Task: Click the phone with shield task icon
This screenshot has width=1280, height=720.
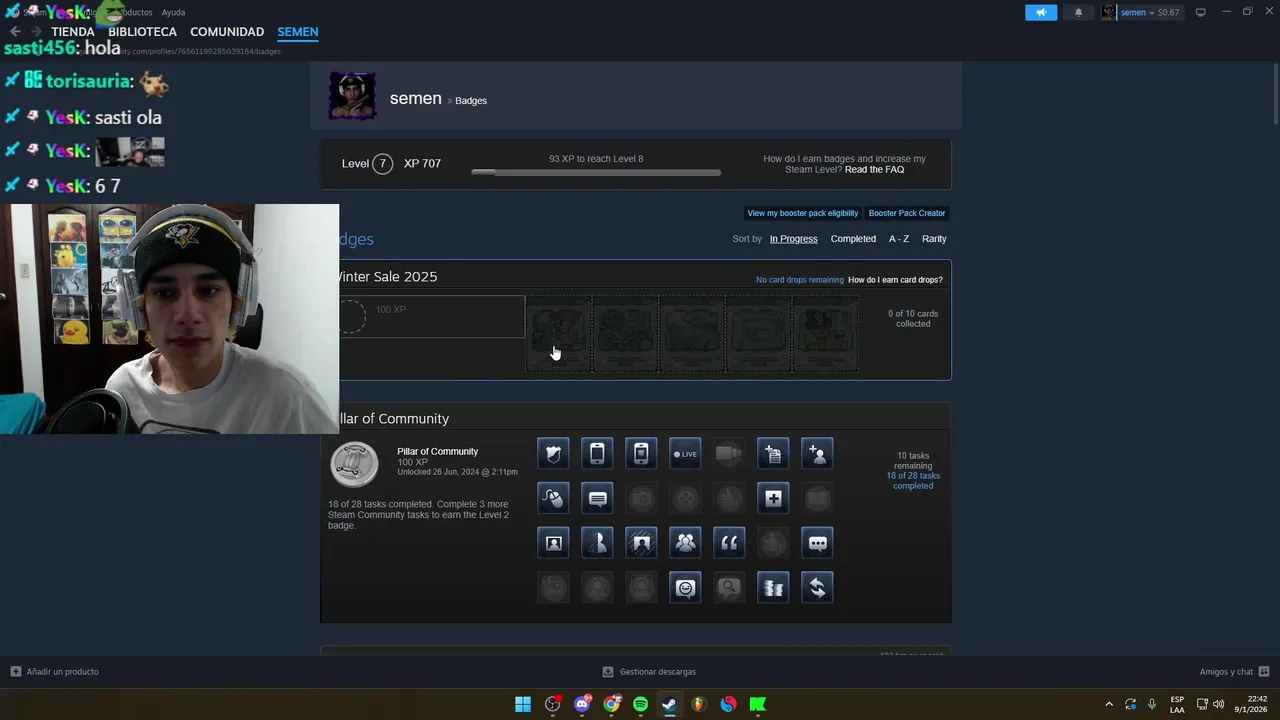Action: [x=641, y=454]
